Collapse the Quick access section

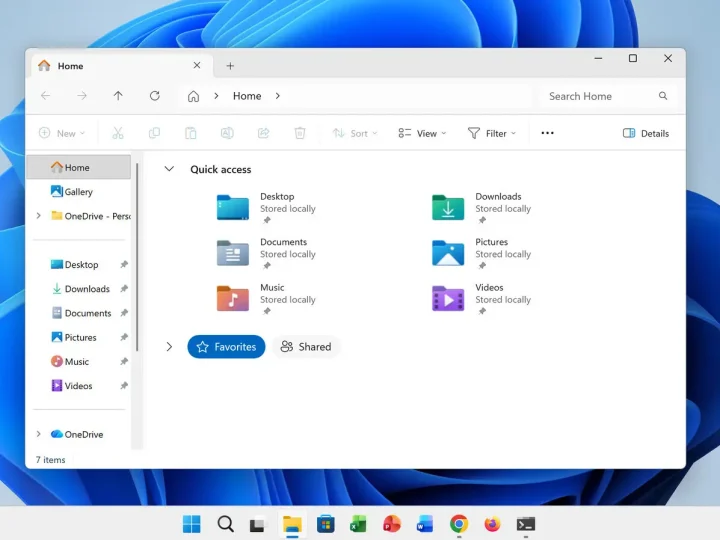(x=169, y=169)
